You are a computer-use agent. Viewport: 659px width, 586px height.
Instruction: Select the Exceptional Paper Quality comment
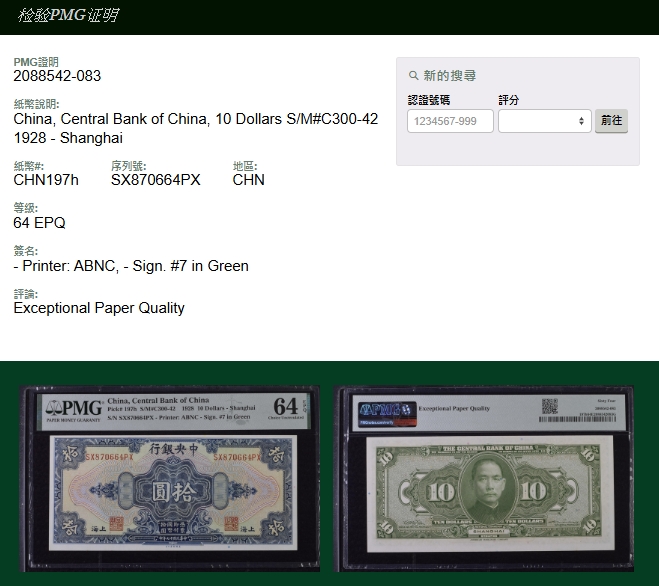tap(99, 308)
